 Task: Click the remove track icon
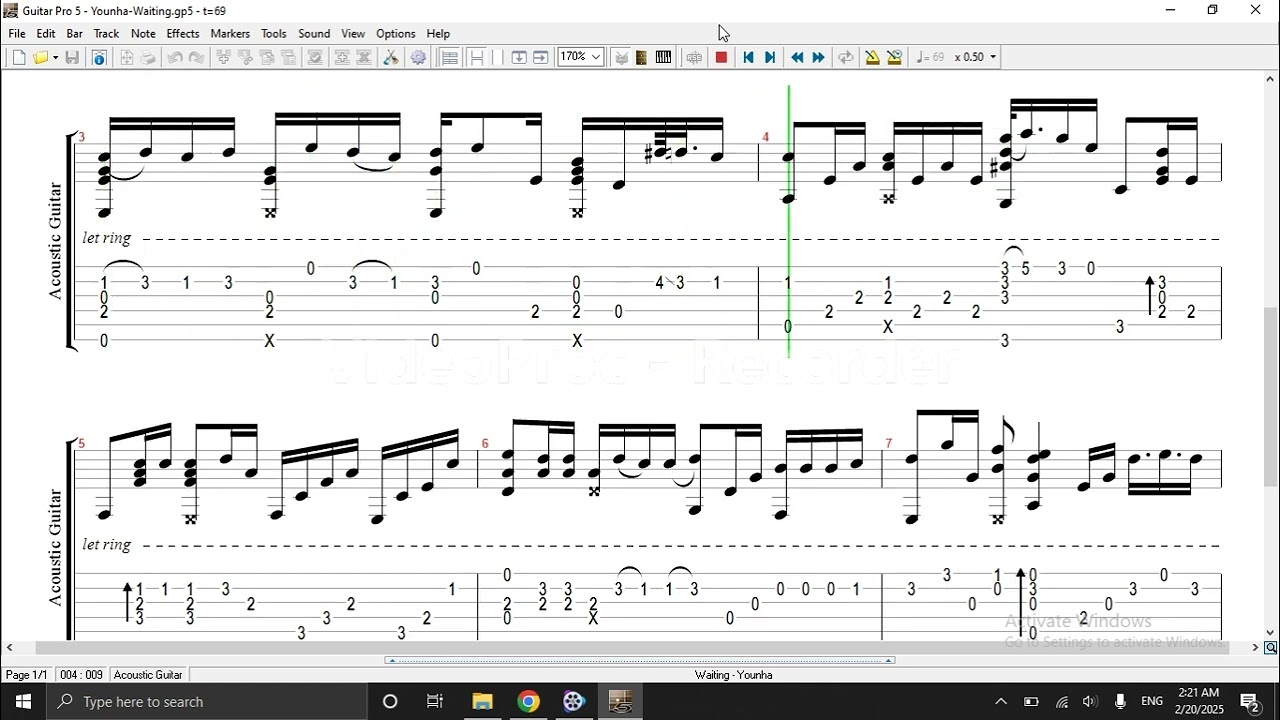click(245, 58)
